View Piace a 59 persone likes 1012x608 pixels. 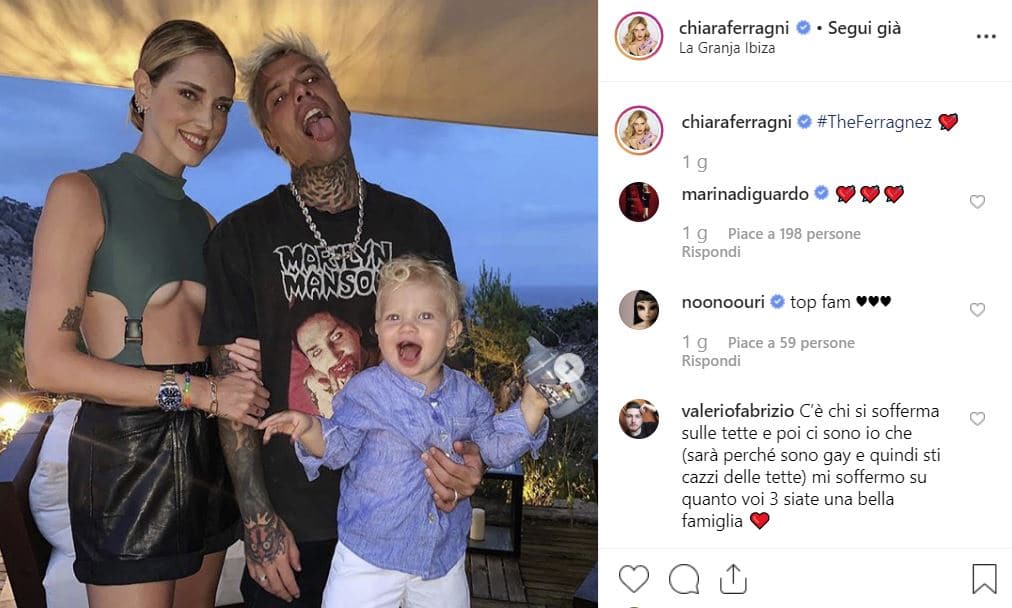click(791, 343)
